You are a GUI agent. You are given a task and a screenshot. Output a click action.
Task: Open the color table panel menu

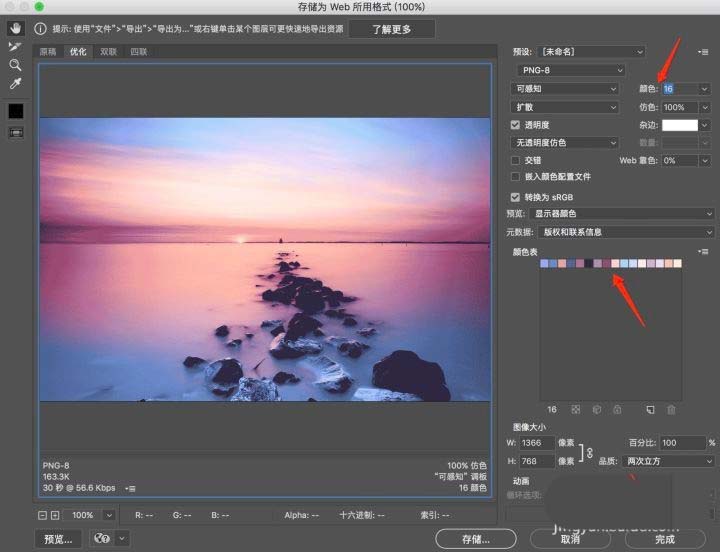[x=703, y=252]
